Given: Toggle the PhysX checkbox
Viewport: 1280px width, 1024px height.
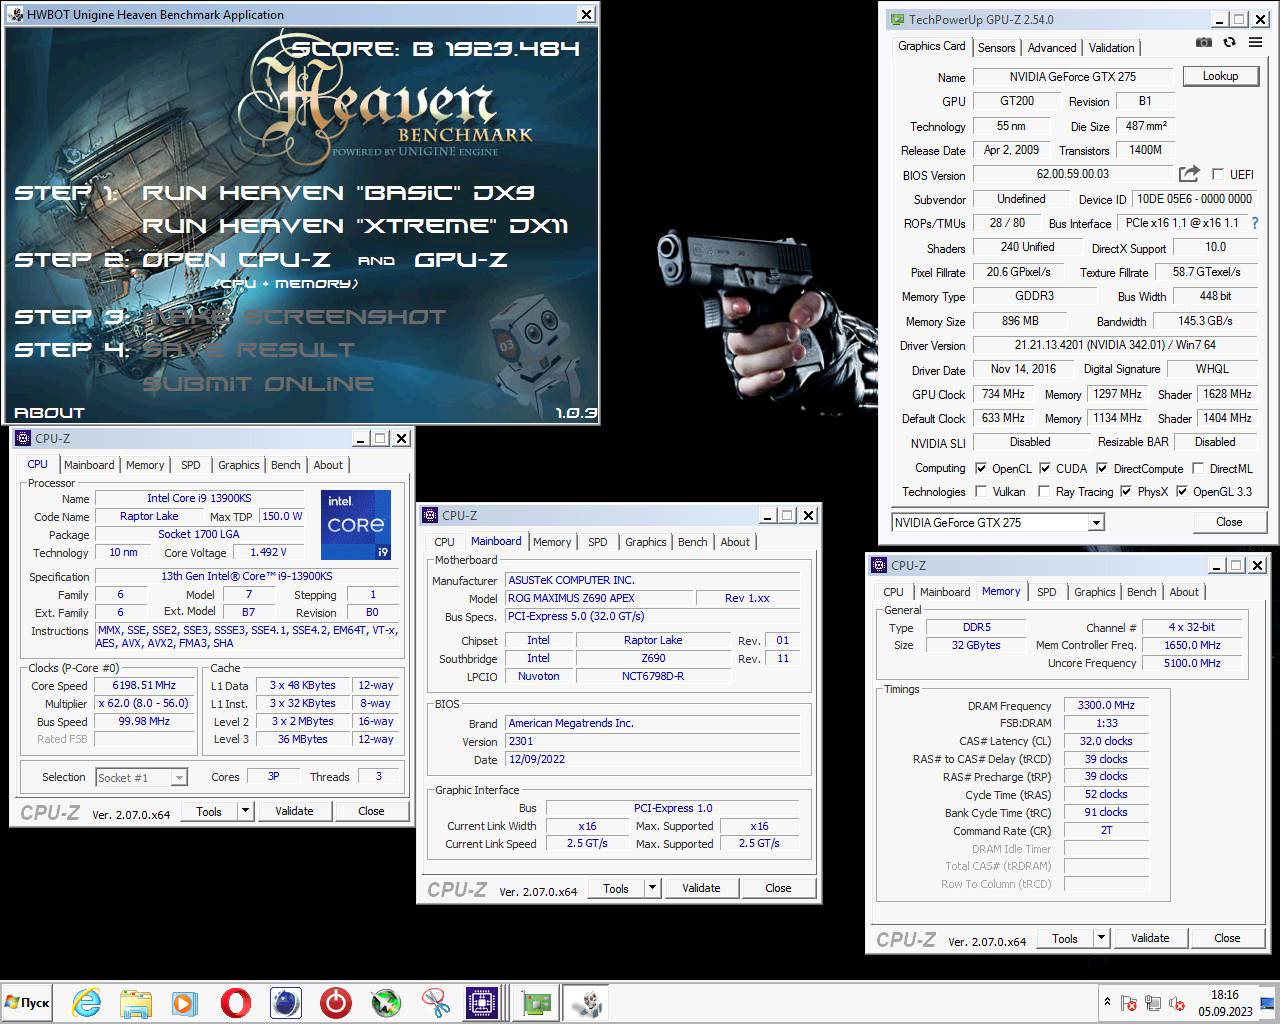Looking at the screenshot, I should coord(1126,491).
